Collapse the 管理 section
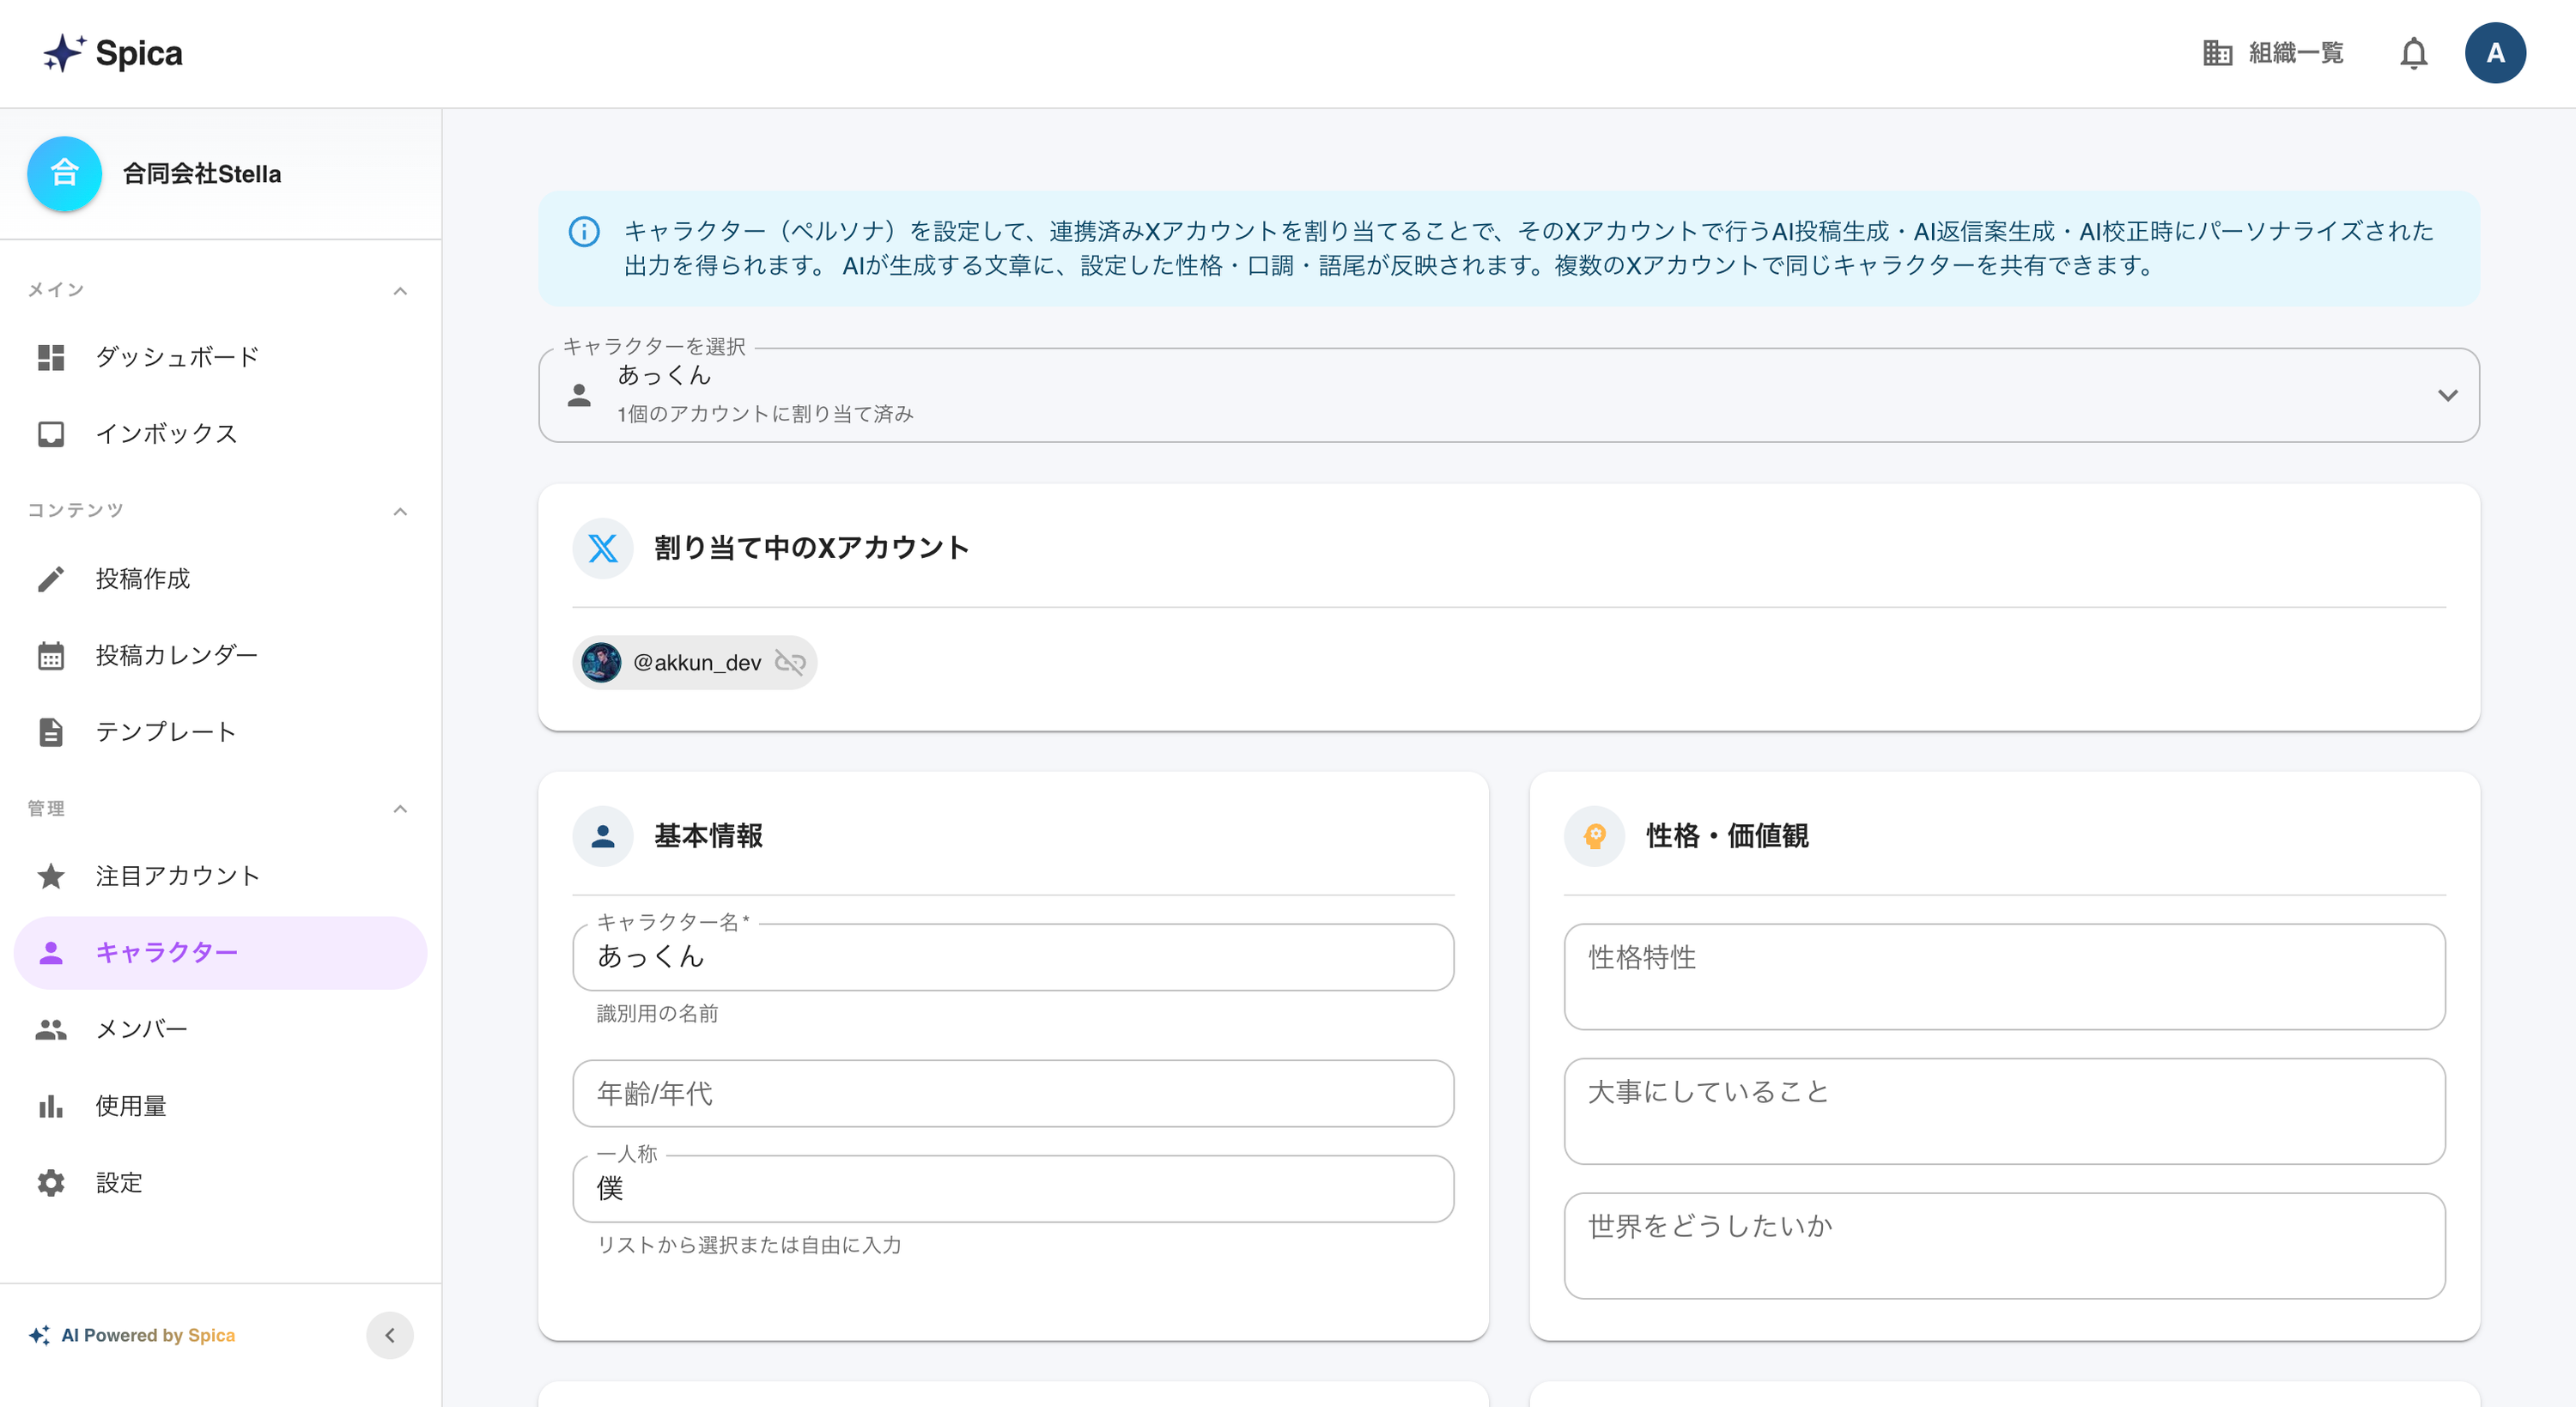Screen dimensions: 2576x1407 point(400,808)
